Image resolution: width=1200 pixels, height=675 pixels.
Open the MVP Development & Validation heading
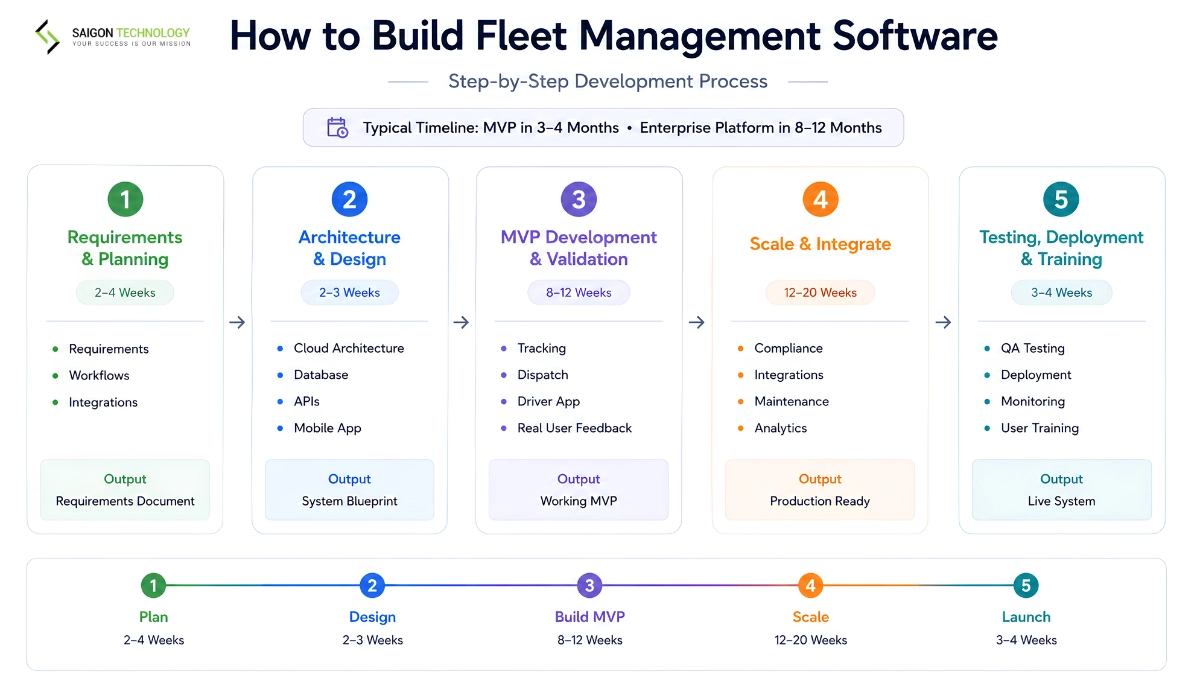pos(579,248)
